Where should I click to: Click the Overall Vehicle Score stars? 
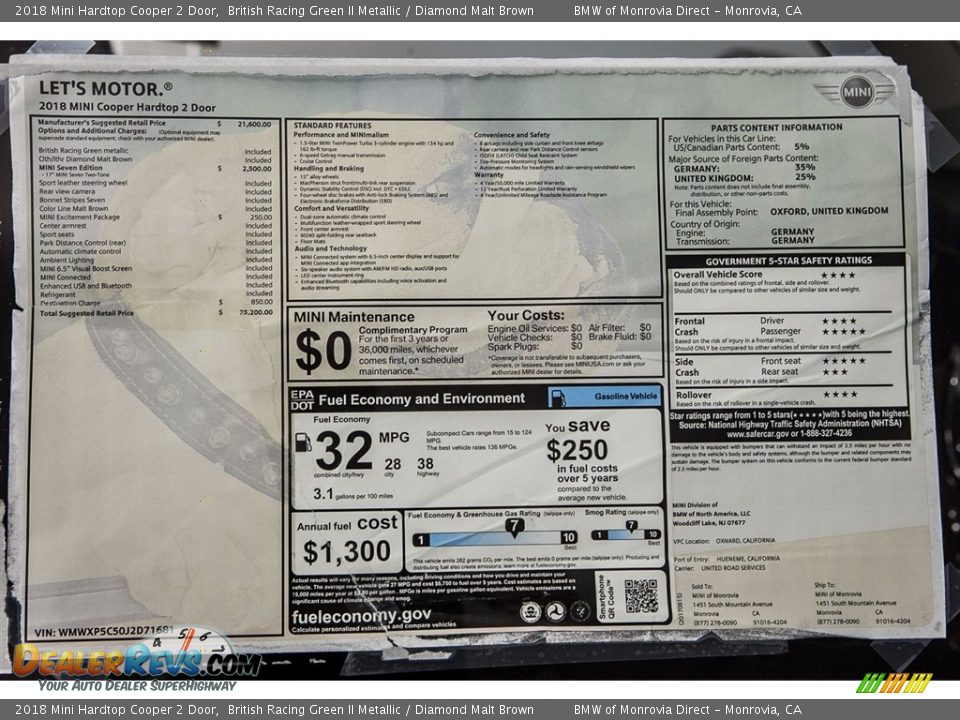[838, 275]
